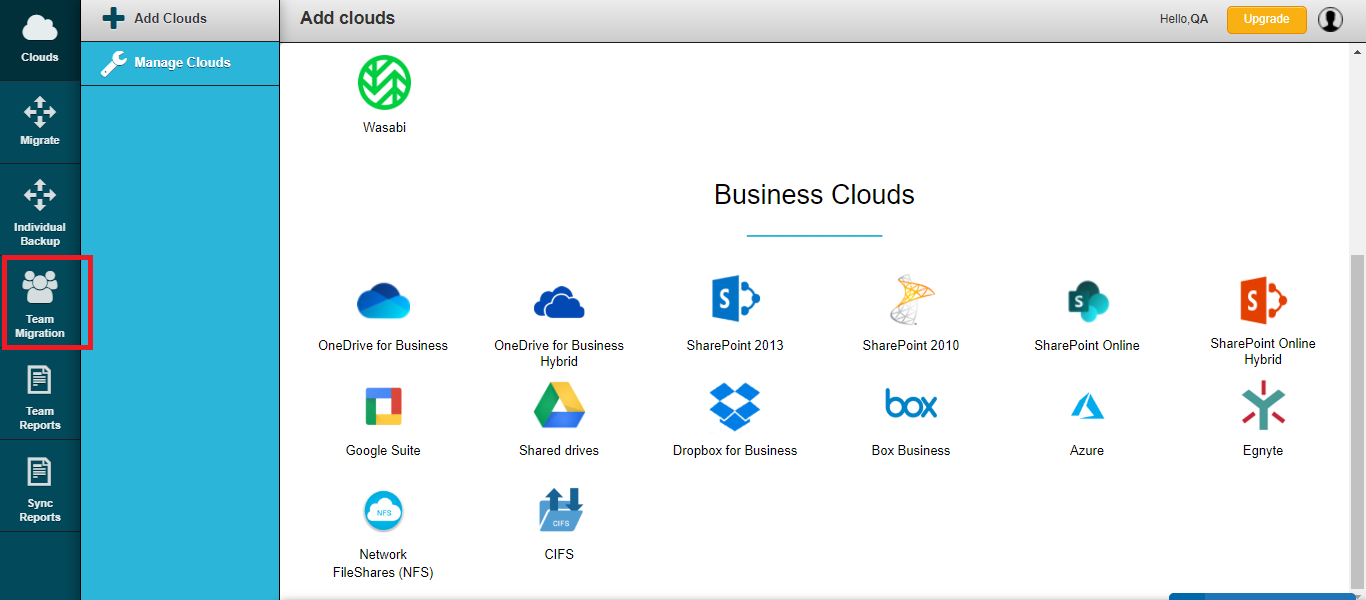Open Sync Reports in sidebar
The image size is (1366, 600).
pyautogui.click(x=40, y=487)
